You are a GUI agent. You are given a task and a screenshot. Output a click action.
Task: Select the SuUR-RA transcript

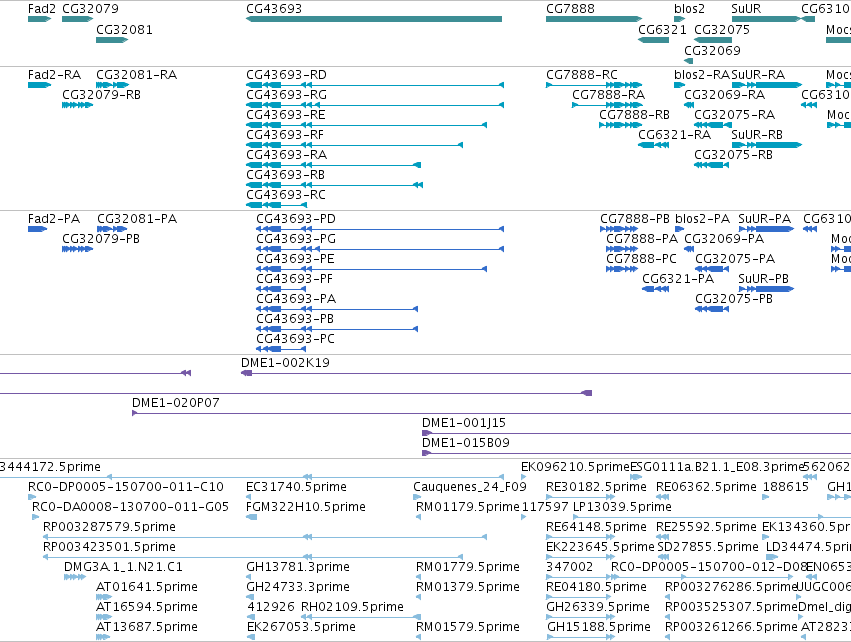tap(766, 85)
